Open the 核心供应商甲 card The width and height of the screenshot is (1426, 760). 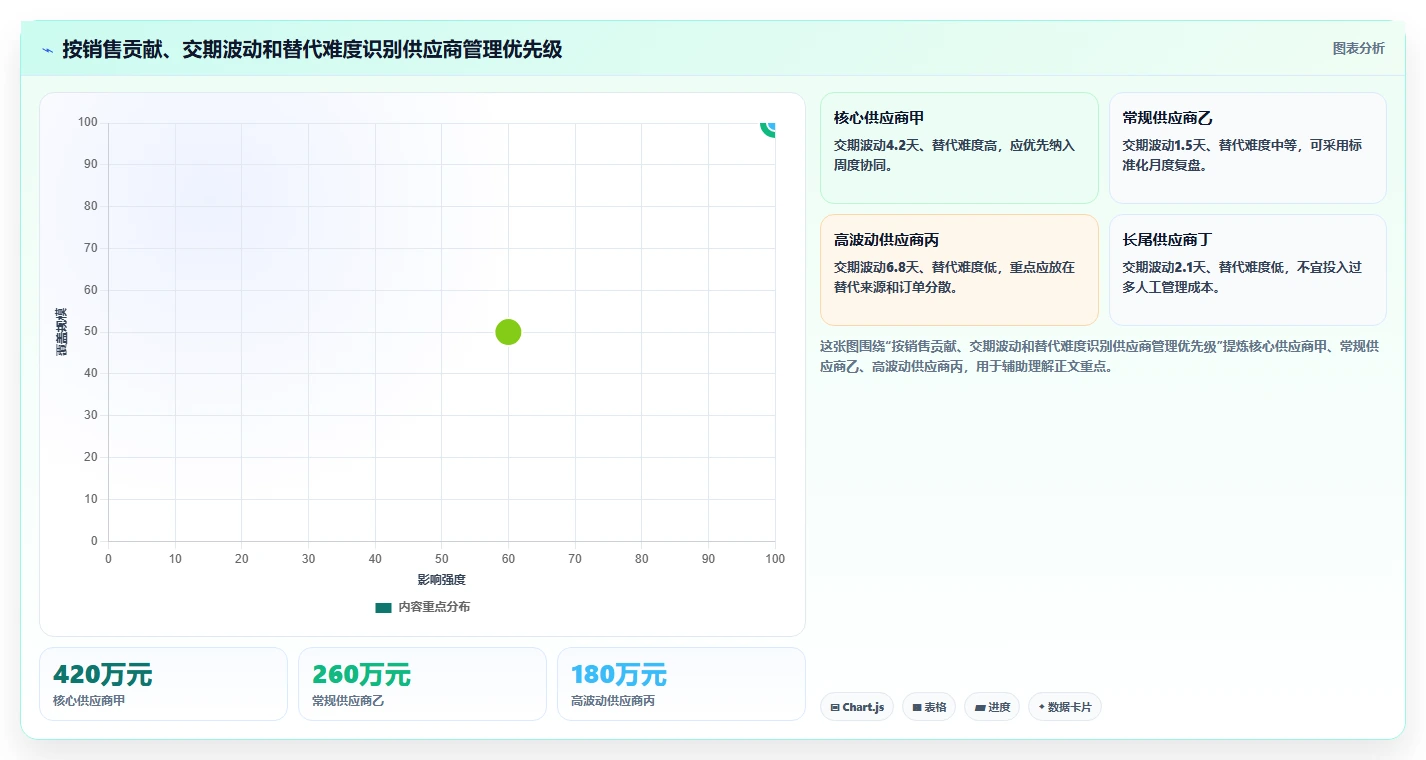959,148
